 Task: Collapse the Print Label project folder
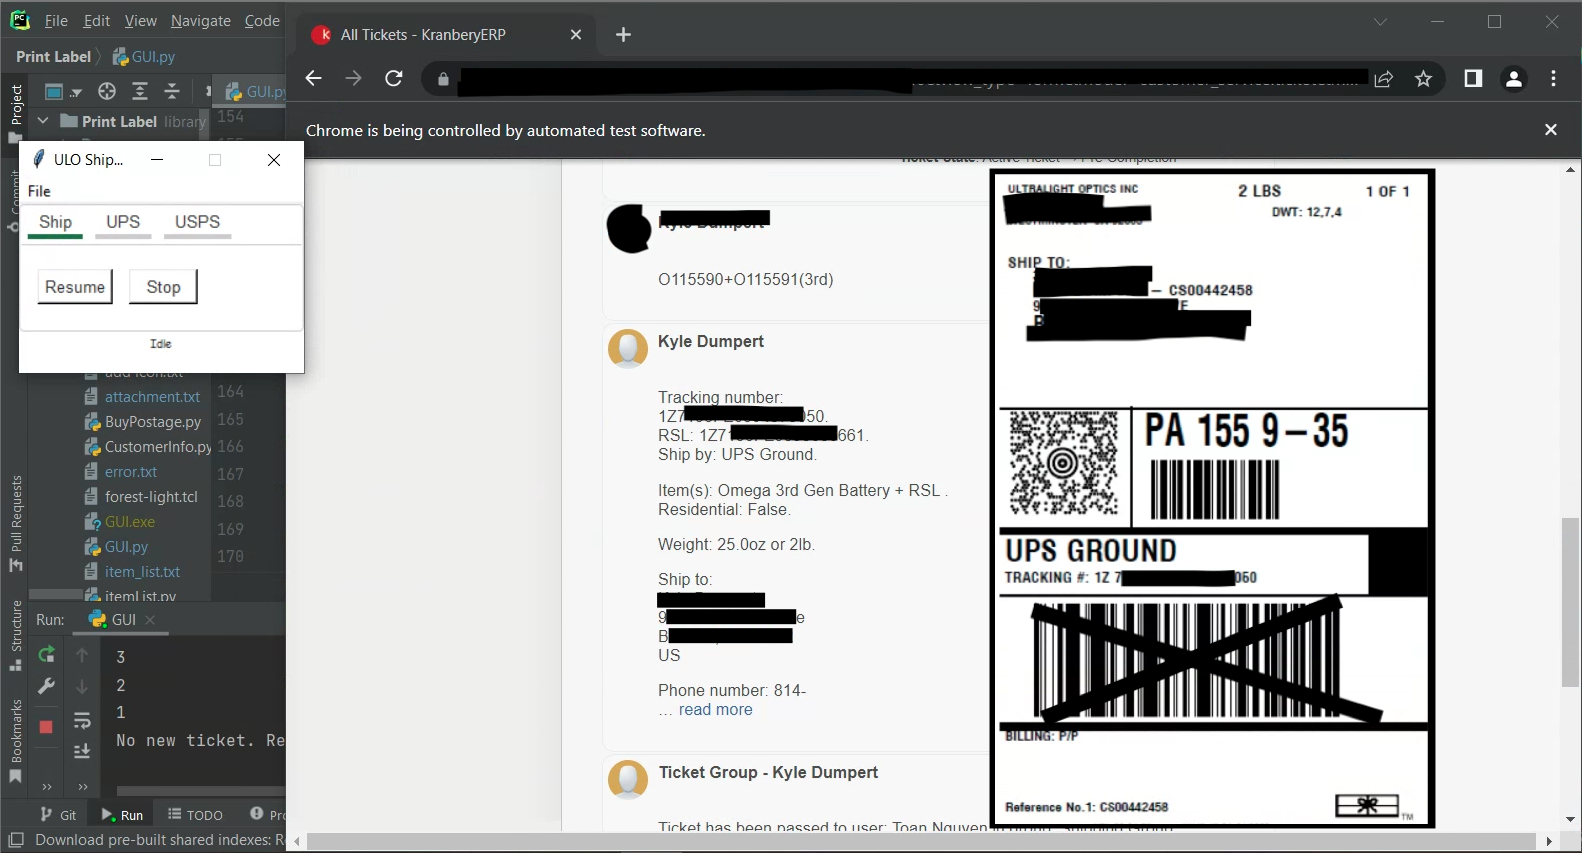pos(43,121)
